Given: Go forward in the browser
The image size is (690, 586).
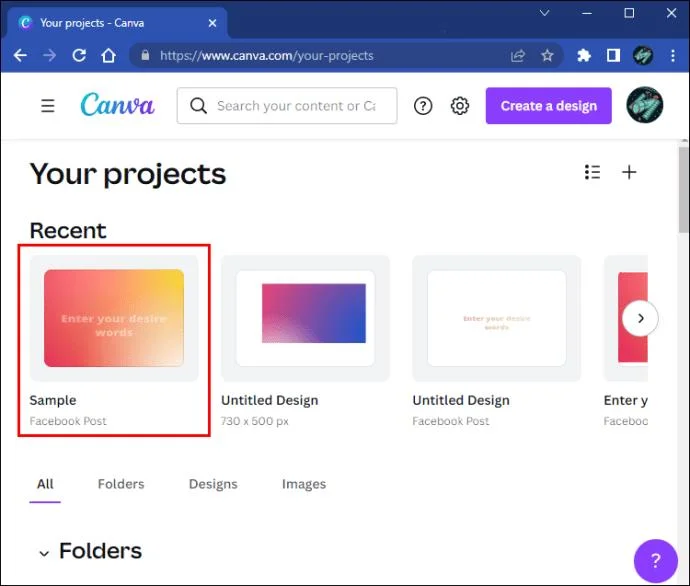Looking at the screenshot, I should 49,55.
